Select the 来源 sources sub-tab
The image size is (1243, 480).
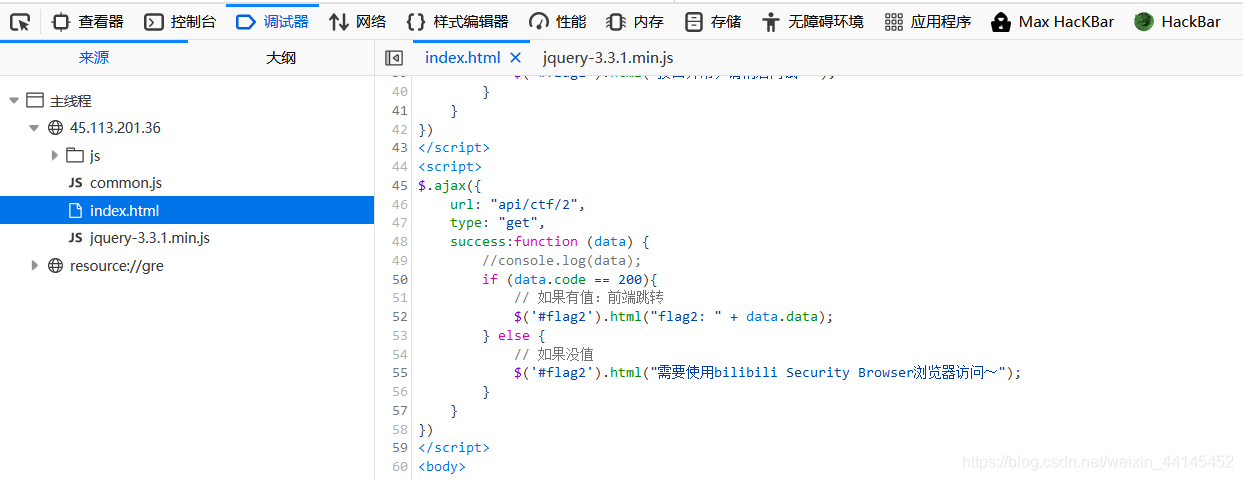(94, 58)
